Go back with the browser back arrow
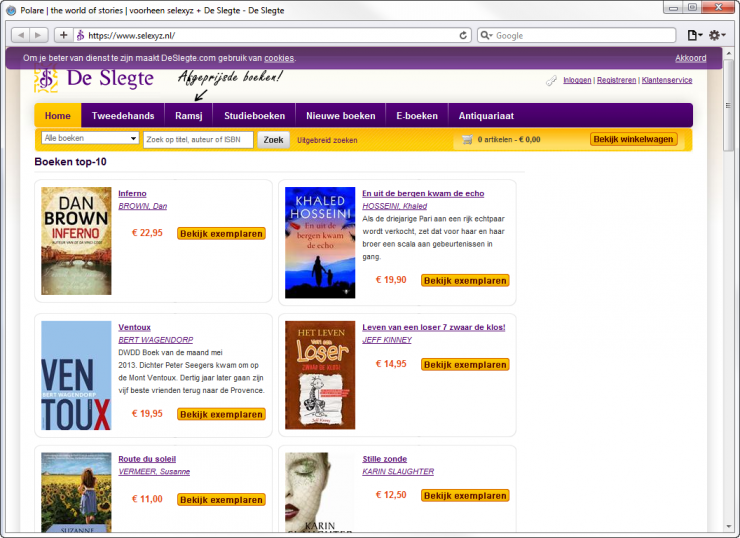Image resolution: width=740 pixels, height=538 pixels. (x=20, y=35)
